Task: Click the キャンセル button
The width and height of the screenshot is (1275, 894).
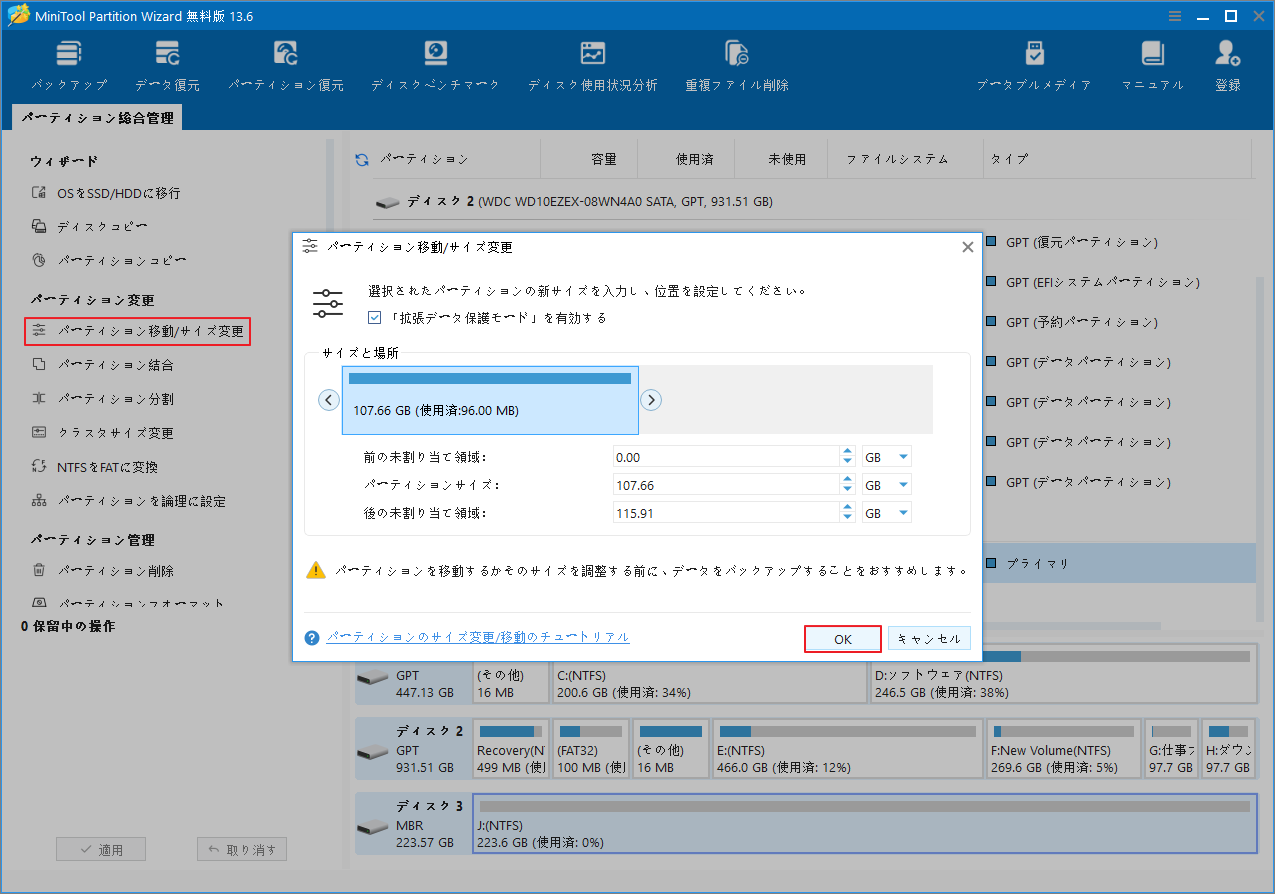Action: [x=929, y=639]
